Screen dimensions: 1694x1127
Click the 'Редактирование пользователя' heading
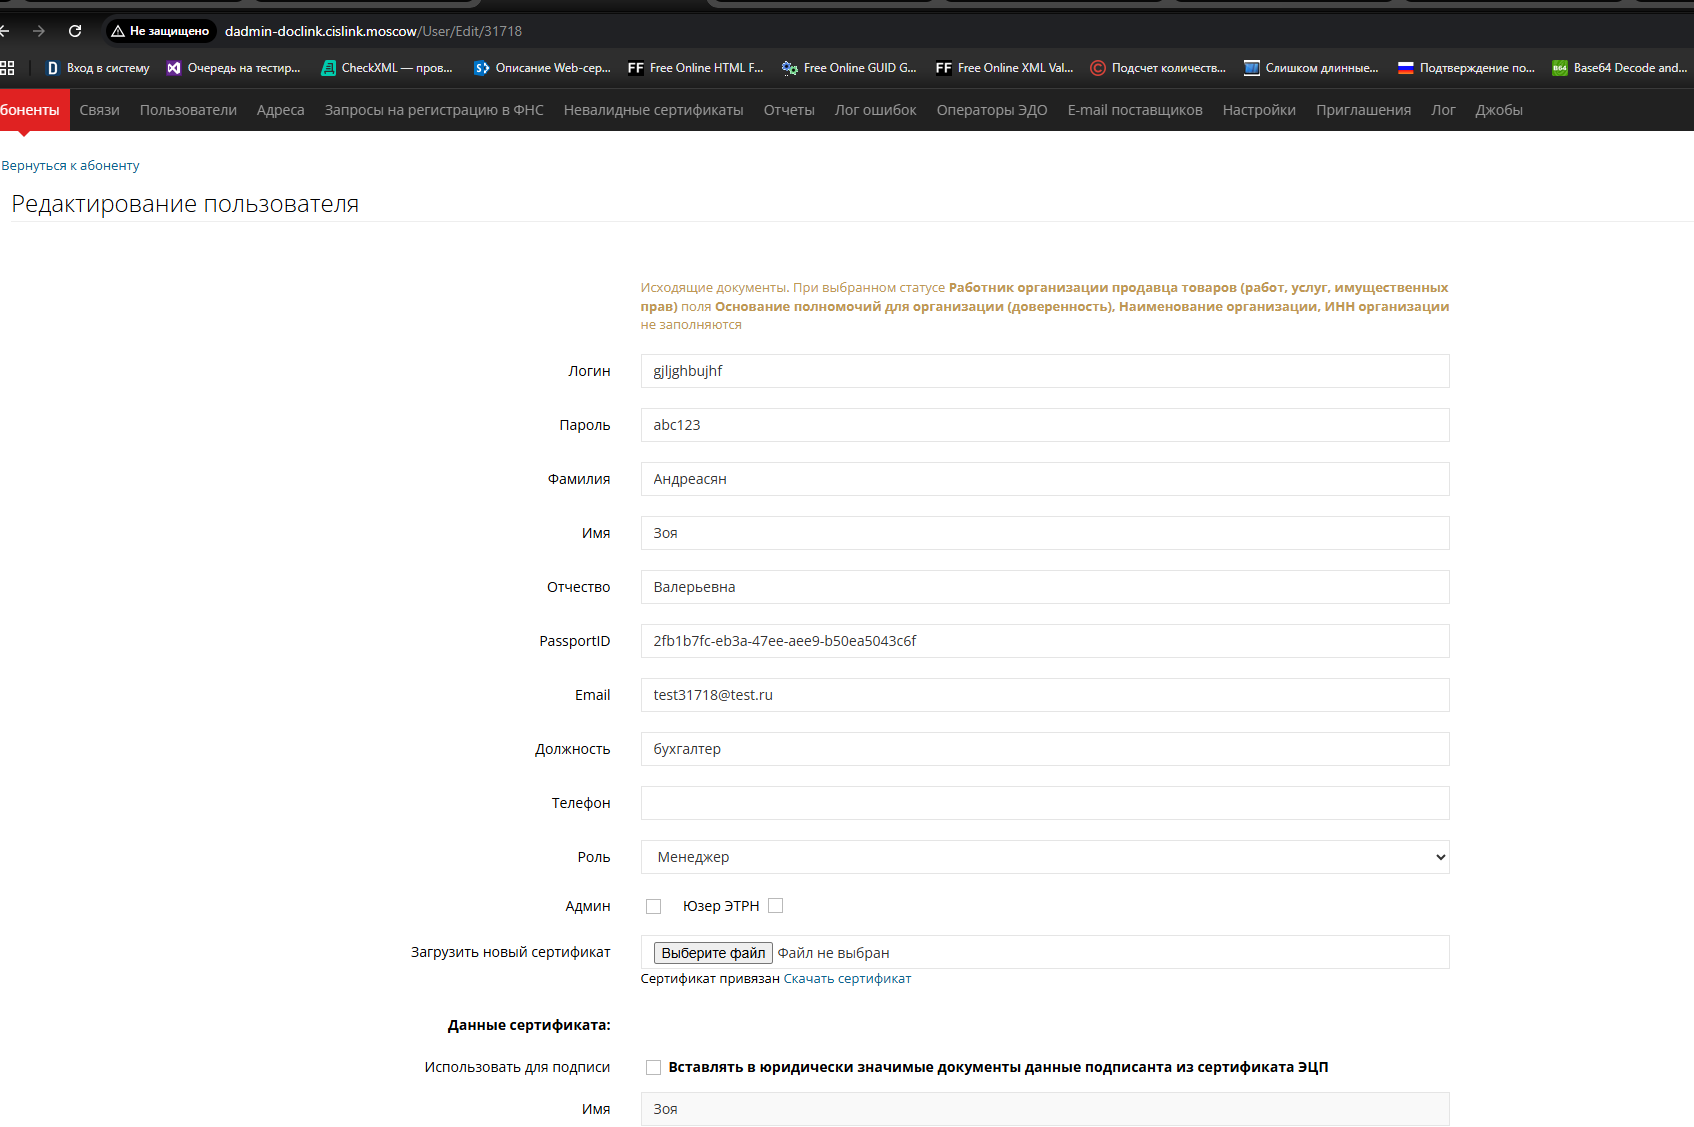(185, 204)
